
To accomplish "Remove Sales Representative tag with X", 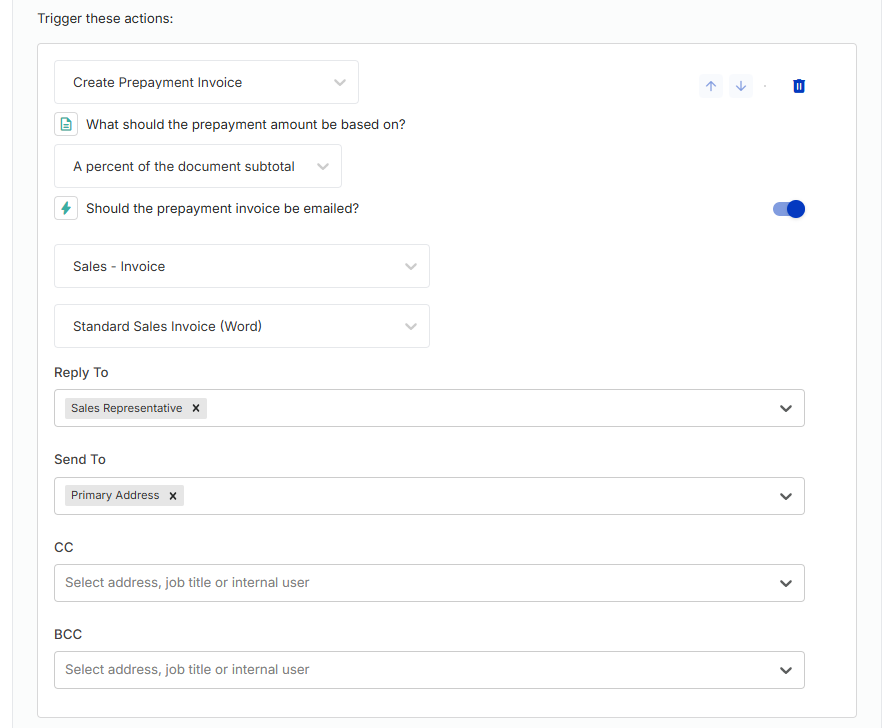I will coord(196,408).
